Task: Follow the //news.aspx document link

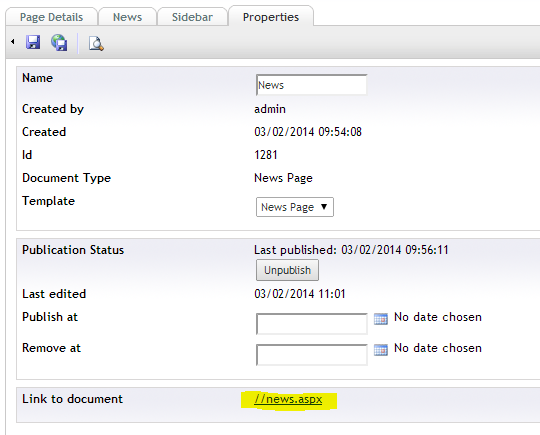Action: click(288, 399)
